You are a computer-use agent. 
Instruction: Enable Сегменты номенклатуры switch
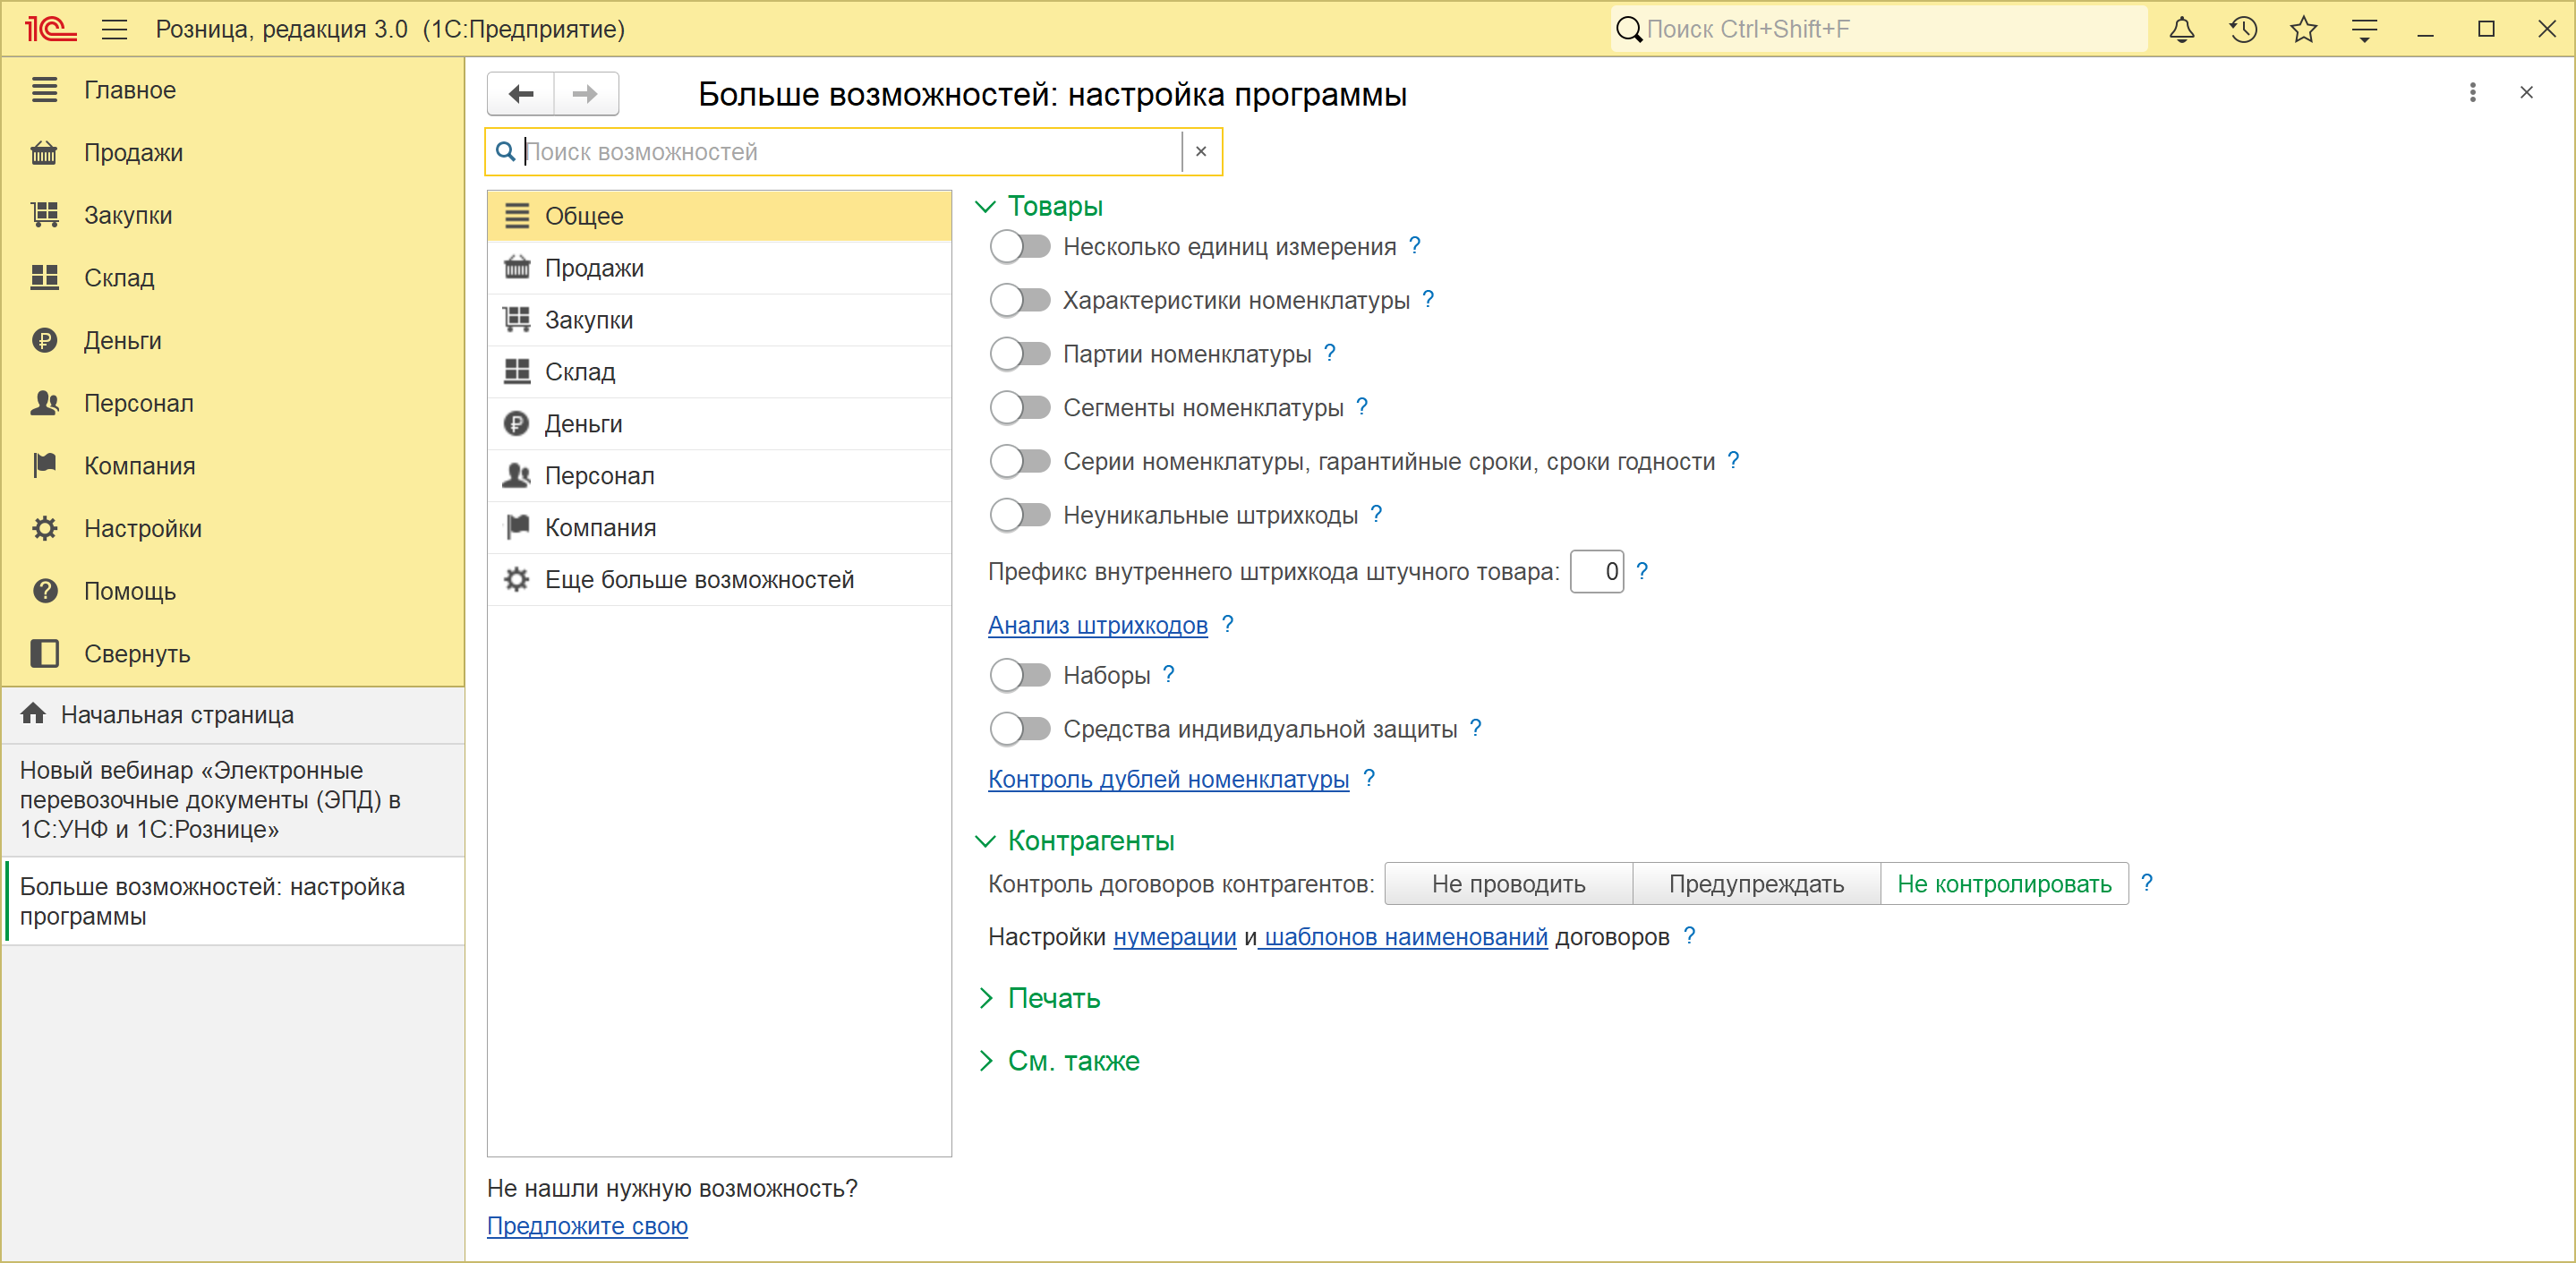pyautogui.click(x=1020, y=408)
